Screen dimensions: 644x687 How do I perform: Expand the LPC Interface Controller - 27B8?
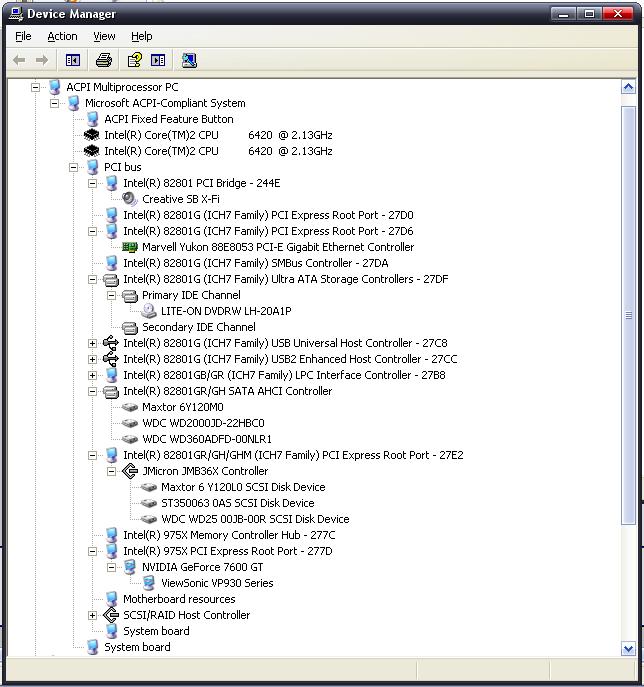(x=92, y=375)
